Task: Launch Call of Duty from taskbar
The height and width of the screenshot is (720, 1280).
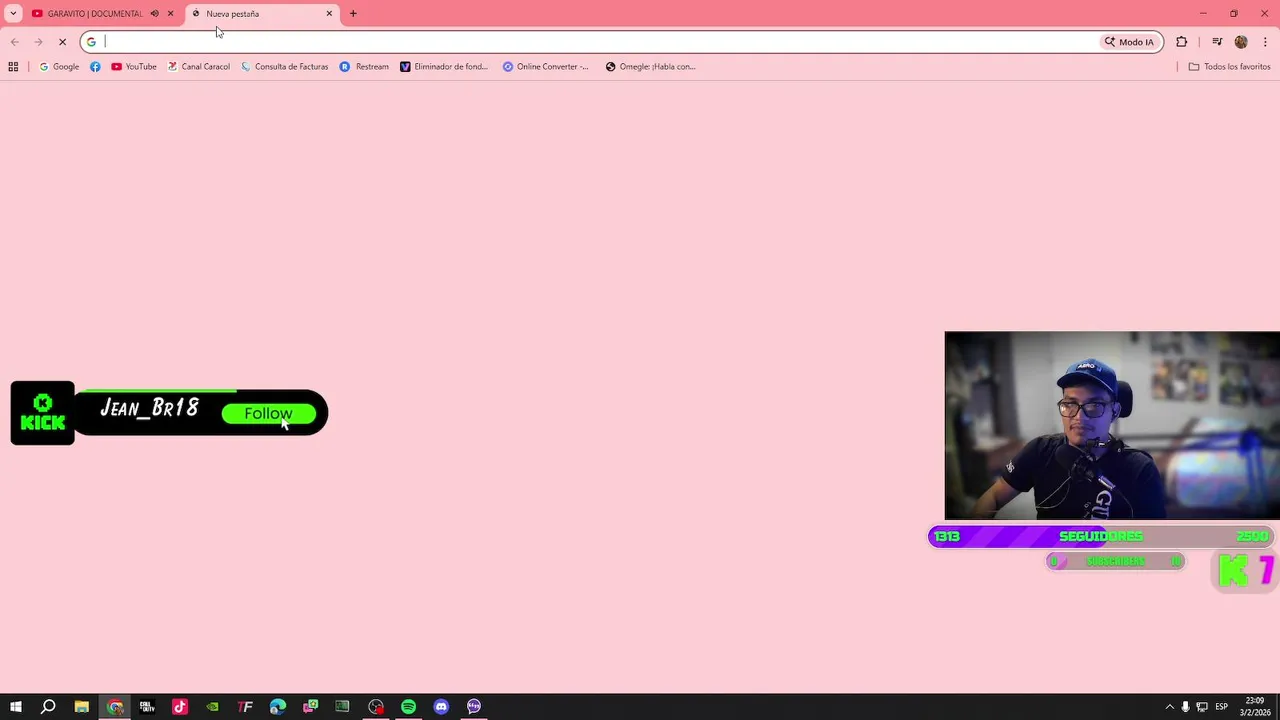Action: point(147,707)
